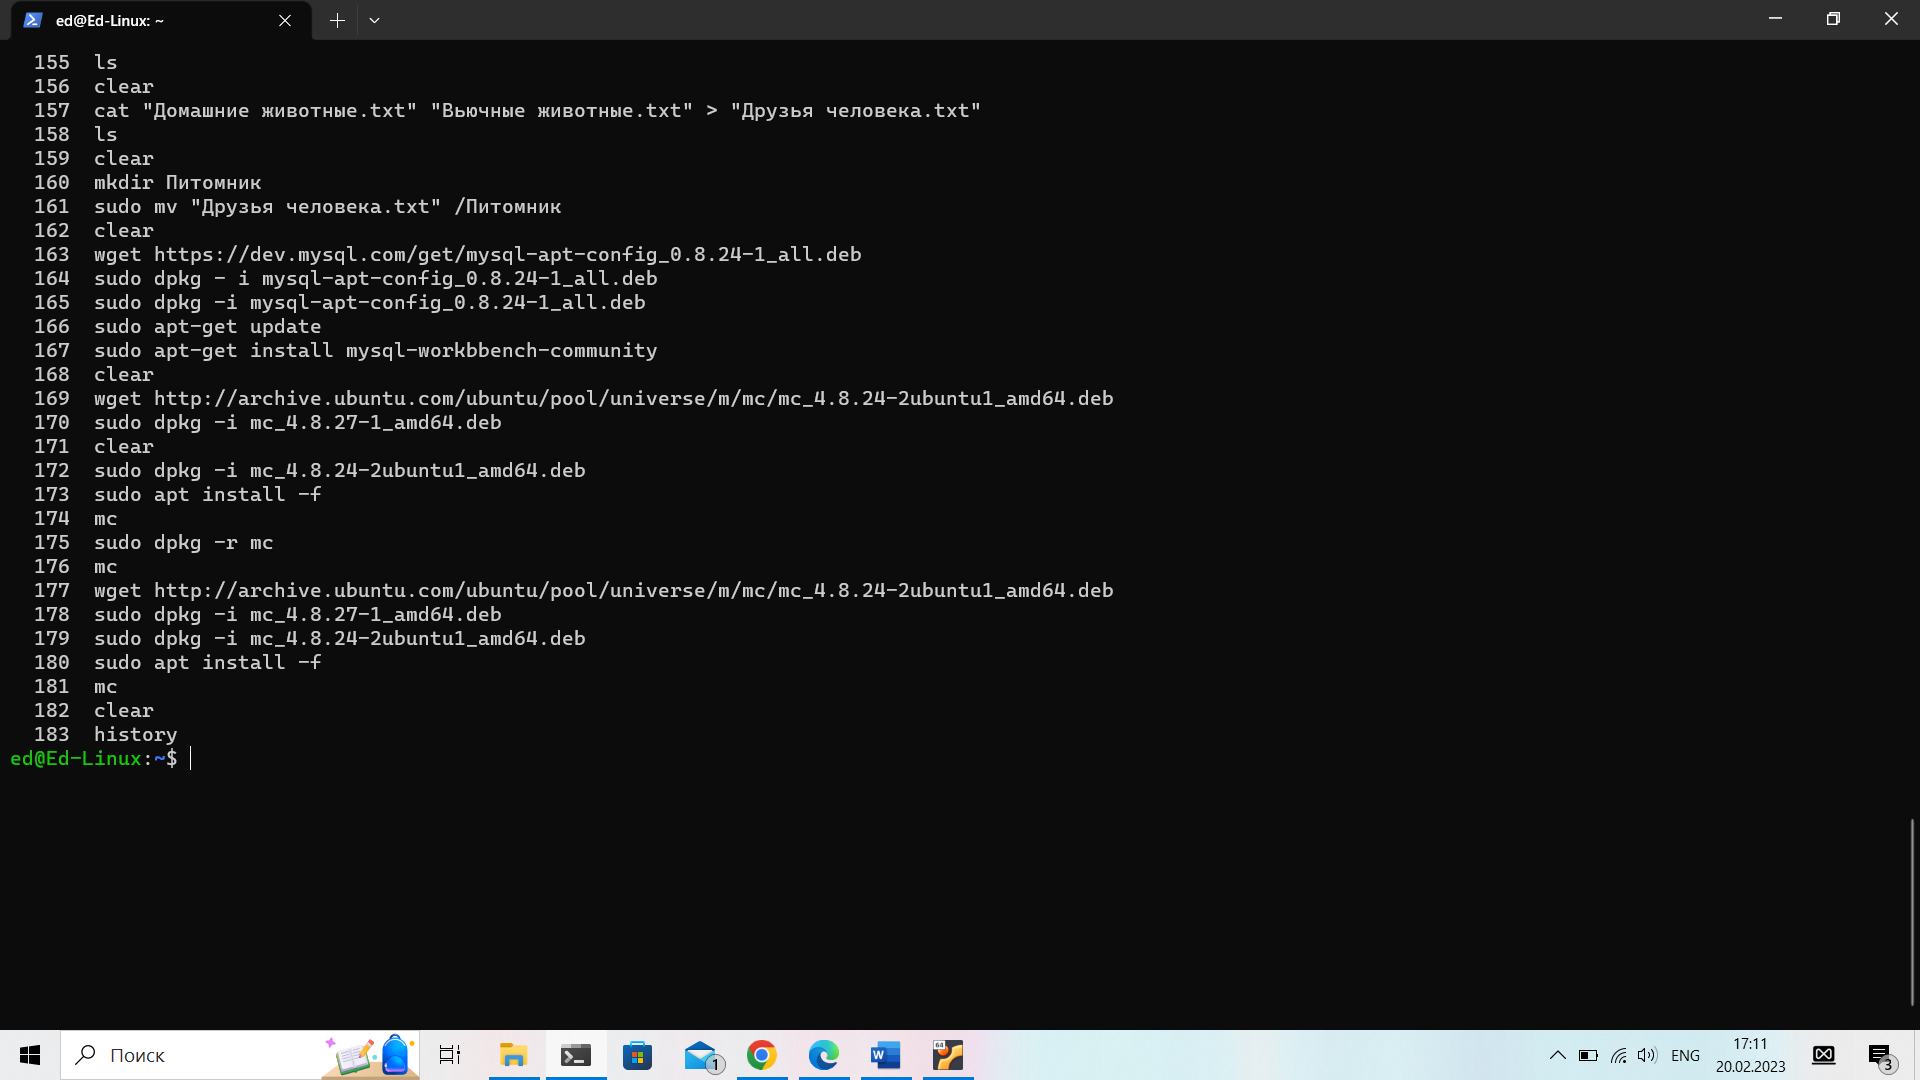Show hidden system tray icons

1557,1055
